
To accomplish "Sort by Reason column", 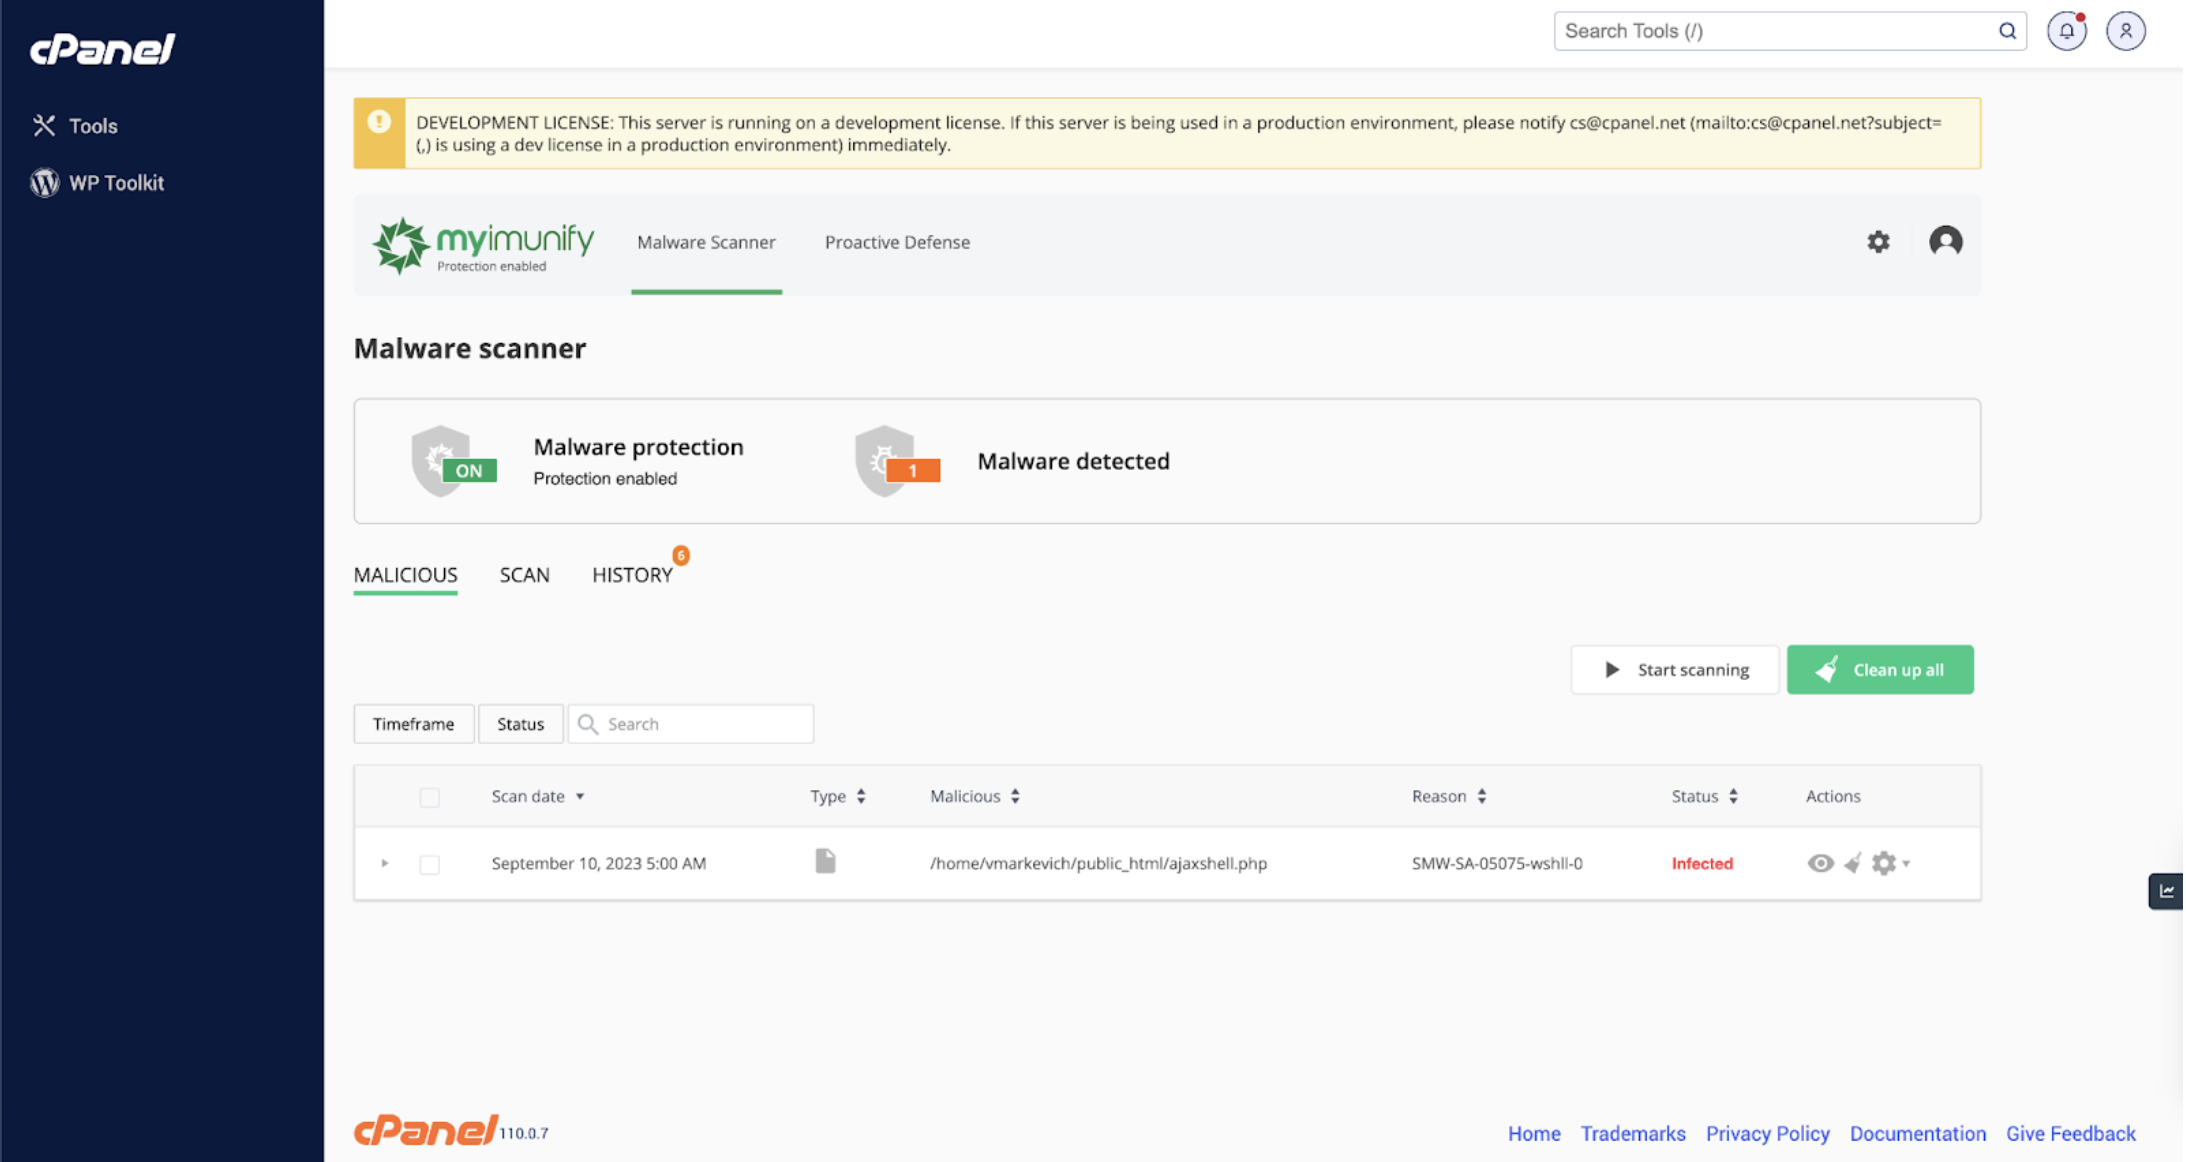I will pos(1448,796).
